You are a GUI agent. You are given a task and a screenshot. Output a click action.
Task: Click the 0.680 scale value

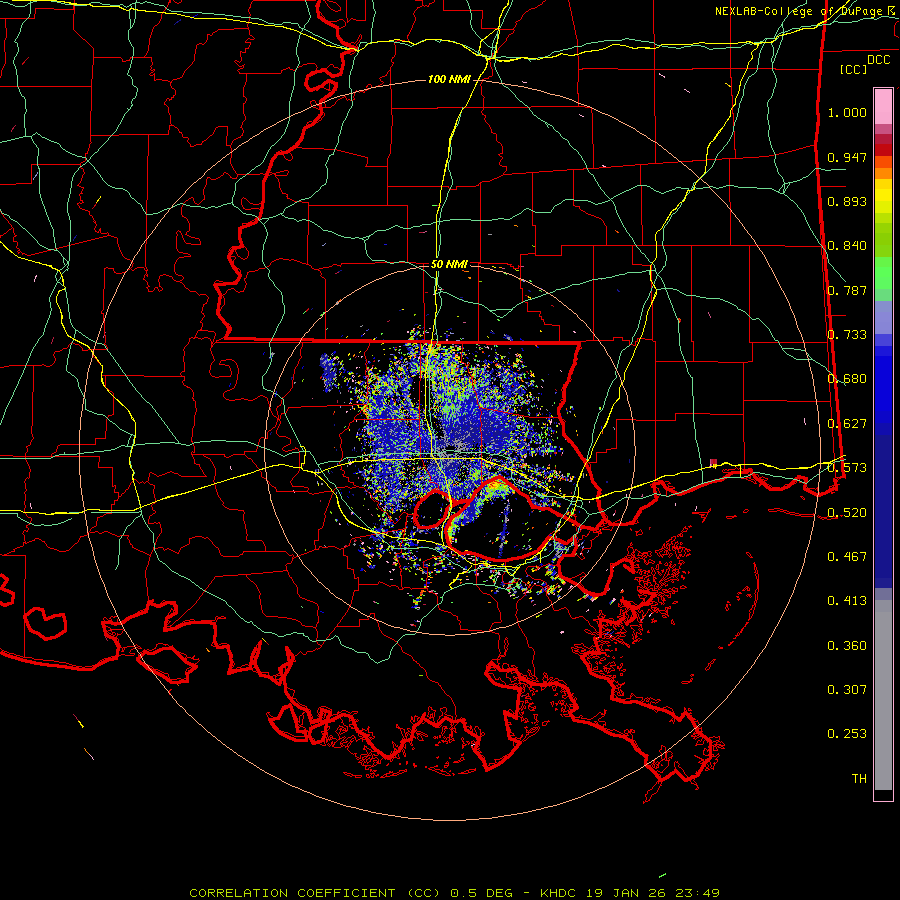(847, 379)
